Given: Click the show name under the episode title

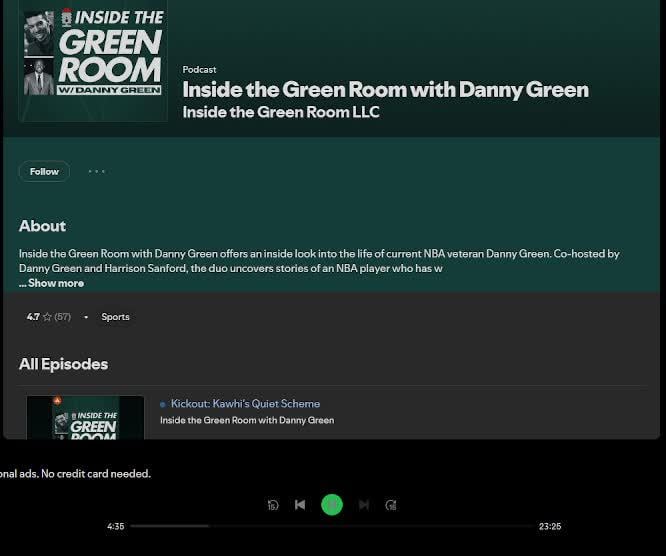Looking at the screenshot, I should coord(247,420).
